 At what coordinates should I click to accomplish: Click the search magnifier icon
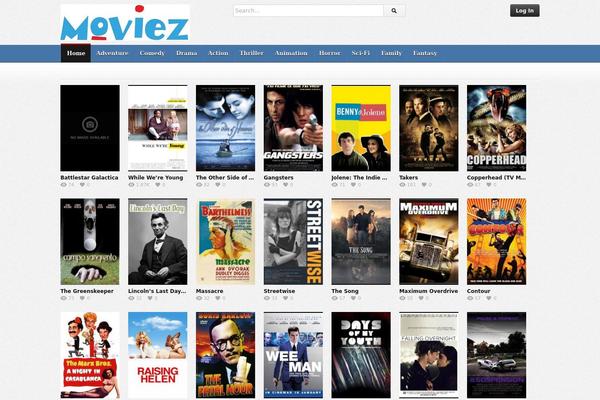pos(394,11)
